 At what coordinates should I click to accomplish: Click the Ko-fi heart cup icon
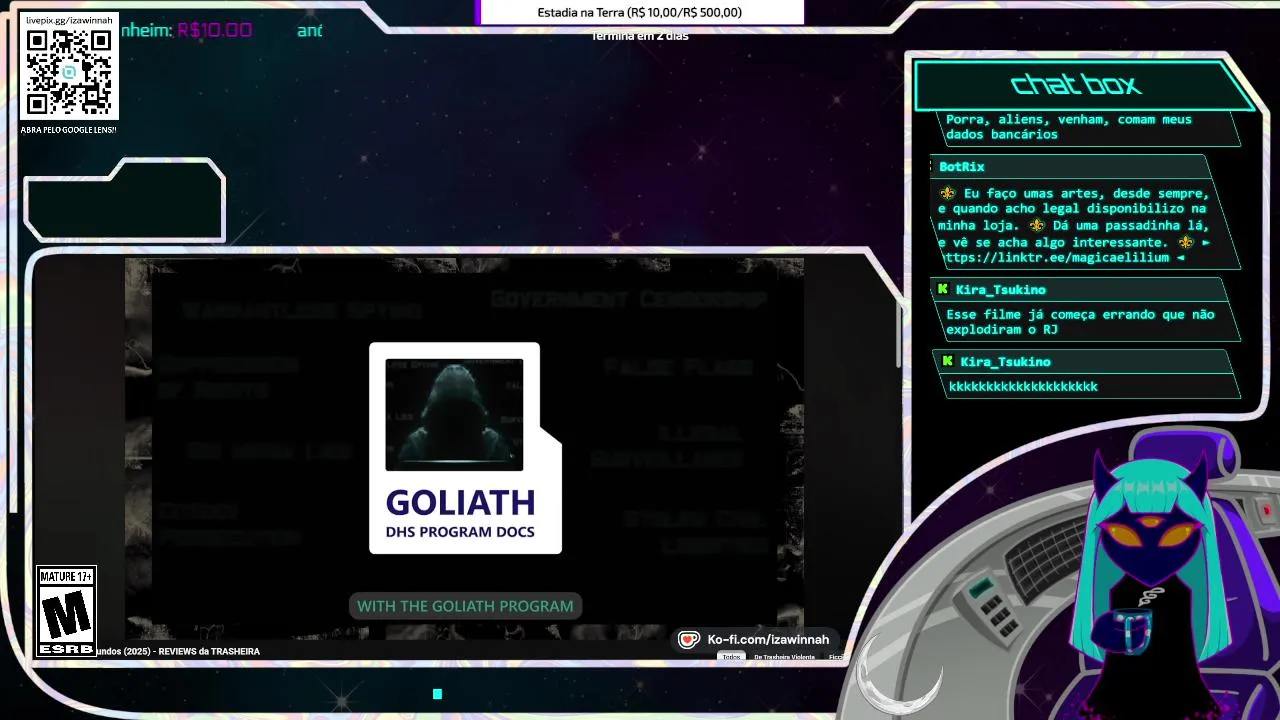[x=688, y=640]
